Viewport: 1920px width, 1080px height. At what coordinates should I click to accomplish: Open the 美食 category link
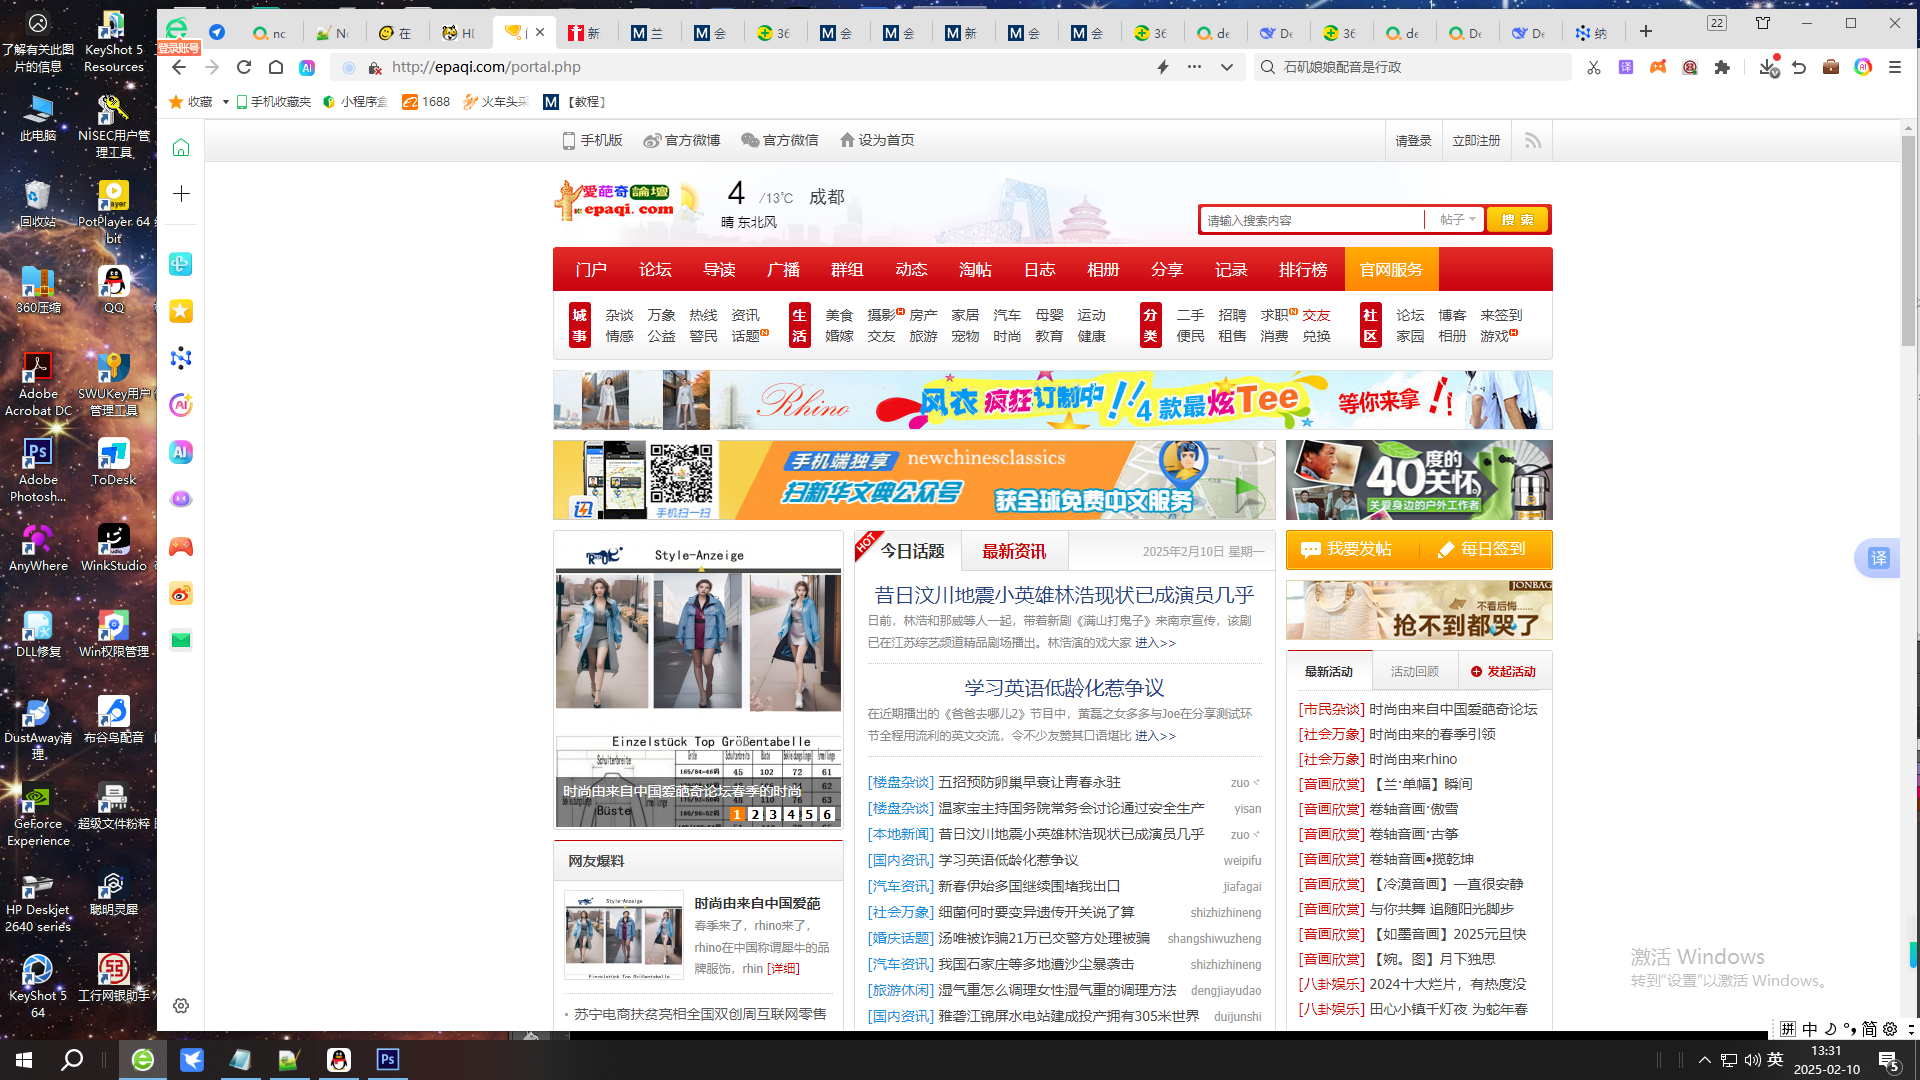[x=839, y=315]
